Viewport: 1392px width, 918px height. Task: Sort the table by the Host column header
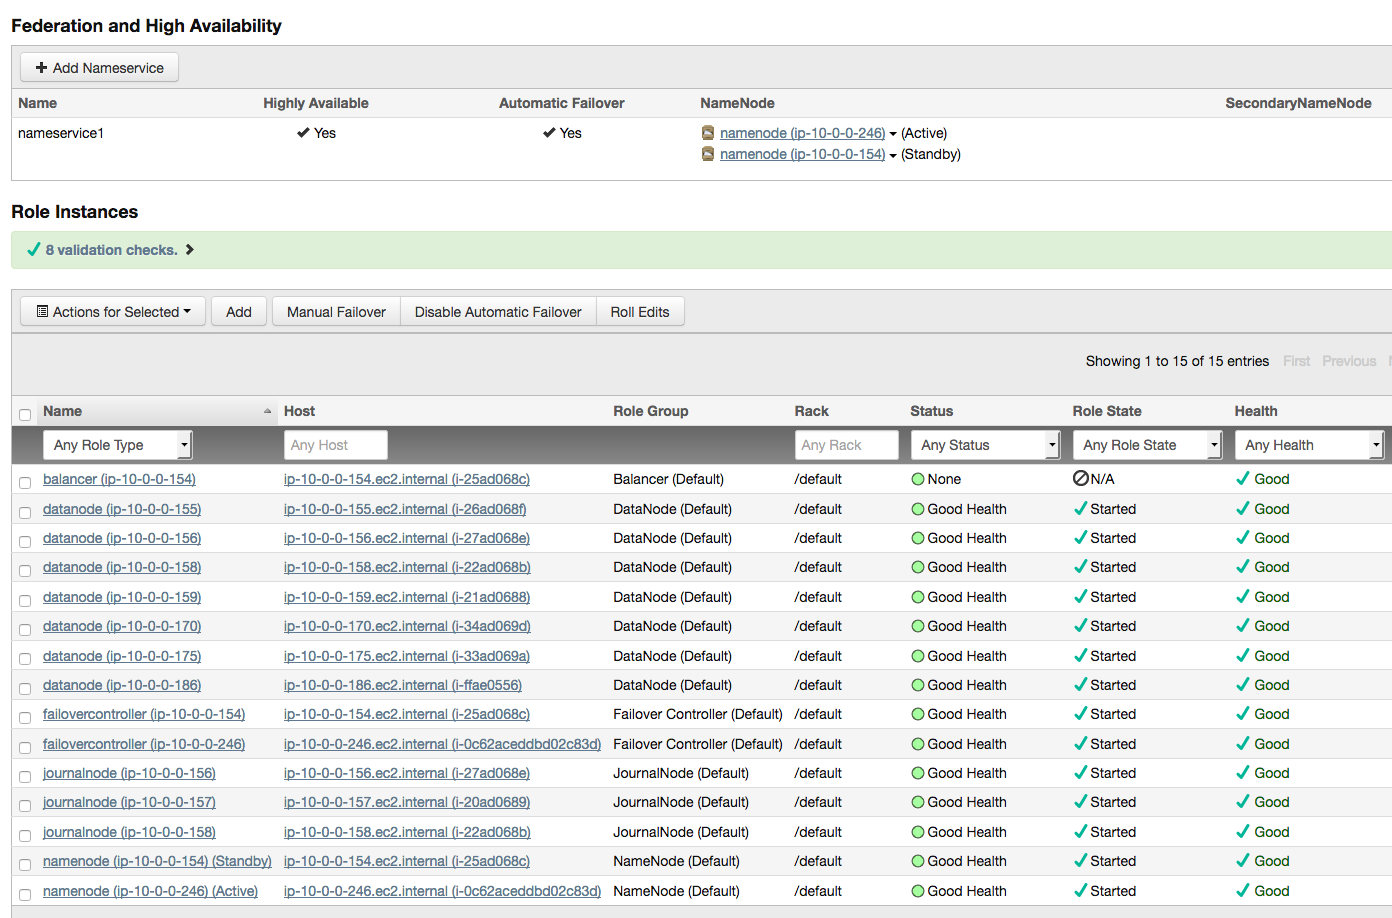[x=299, y=411]
